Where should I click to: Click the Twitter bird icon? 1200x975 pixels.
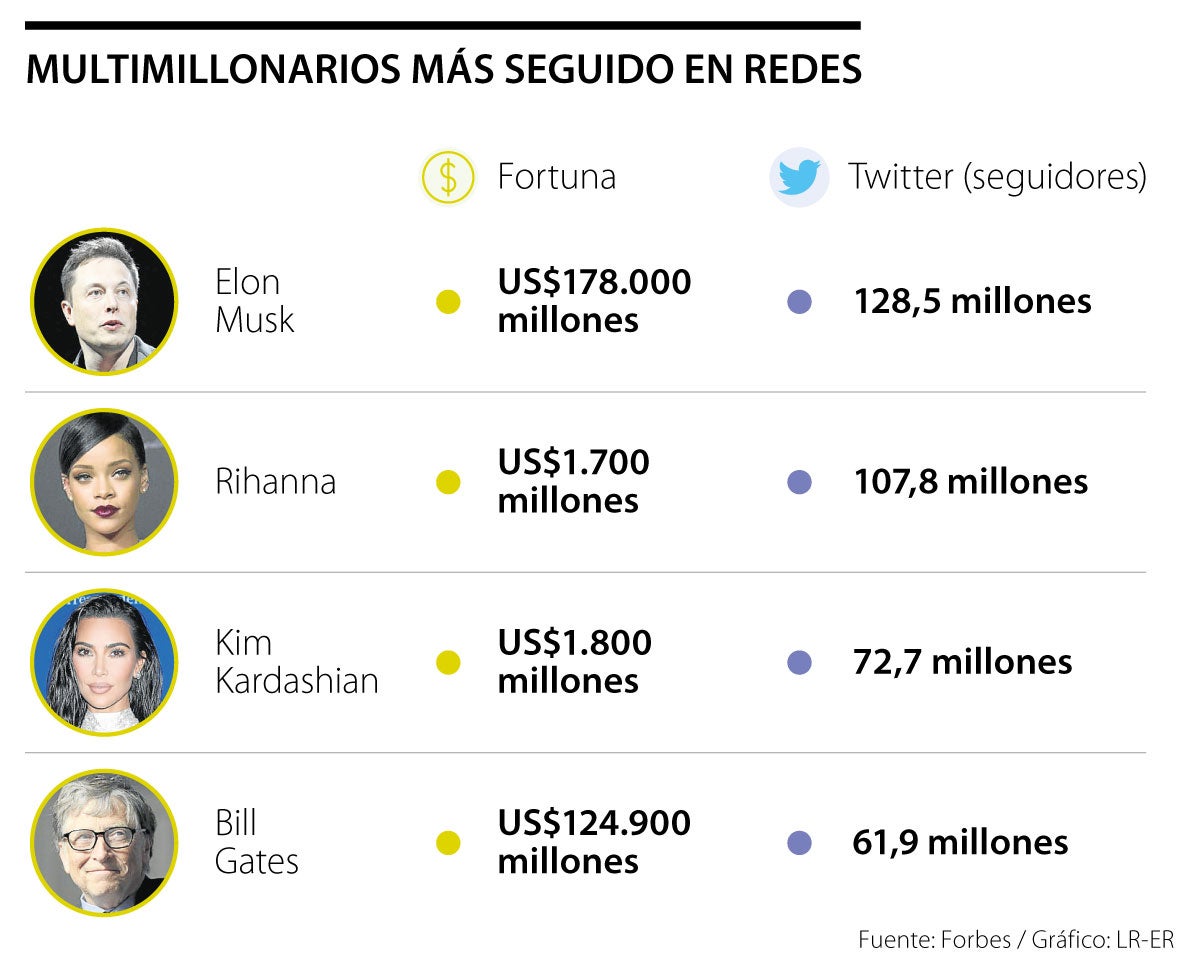click(x=799, y=178)
